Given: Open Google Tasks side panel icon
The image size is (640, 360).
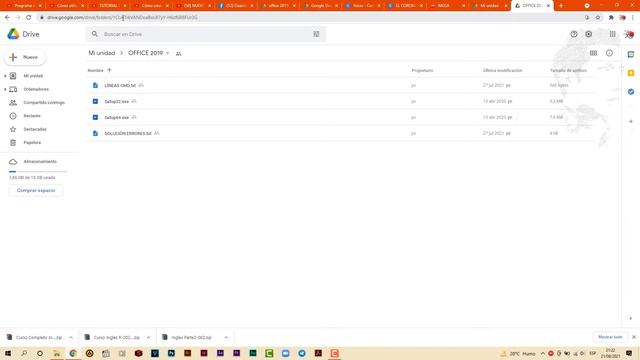Looking at the screenshot, I should (x=631, y=92).
